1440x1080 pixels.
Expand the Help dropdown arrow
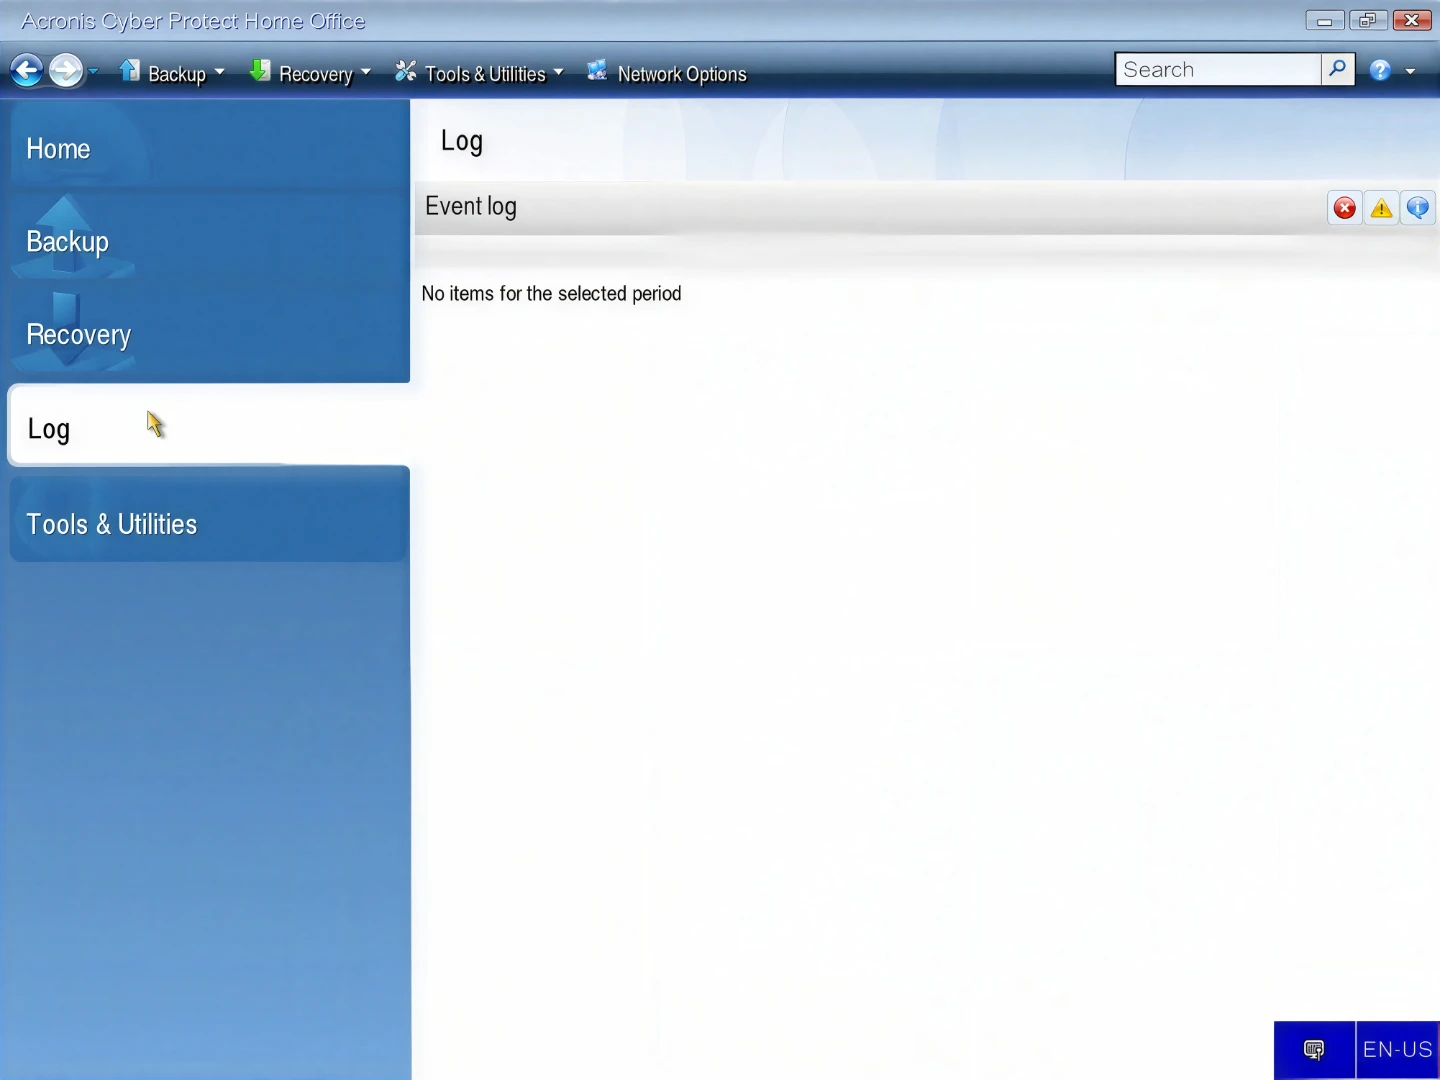1410,71
